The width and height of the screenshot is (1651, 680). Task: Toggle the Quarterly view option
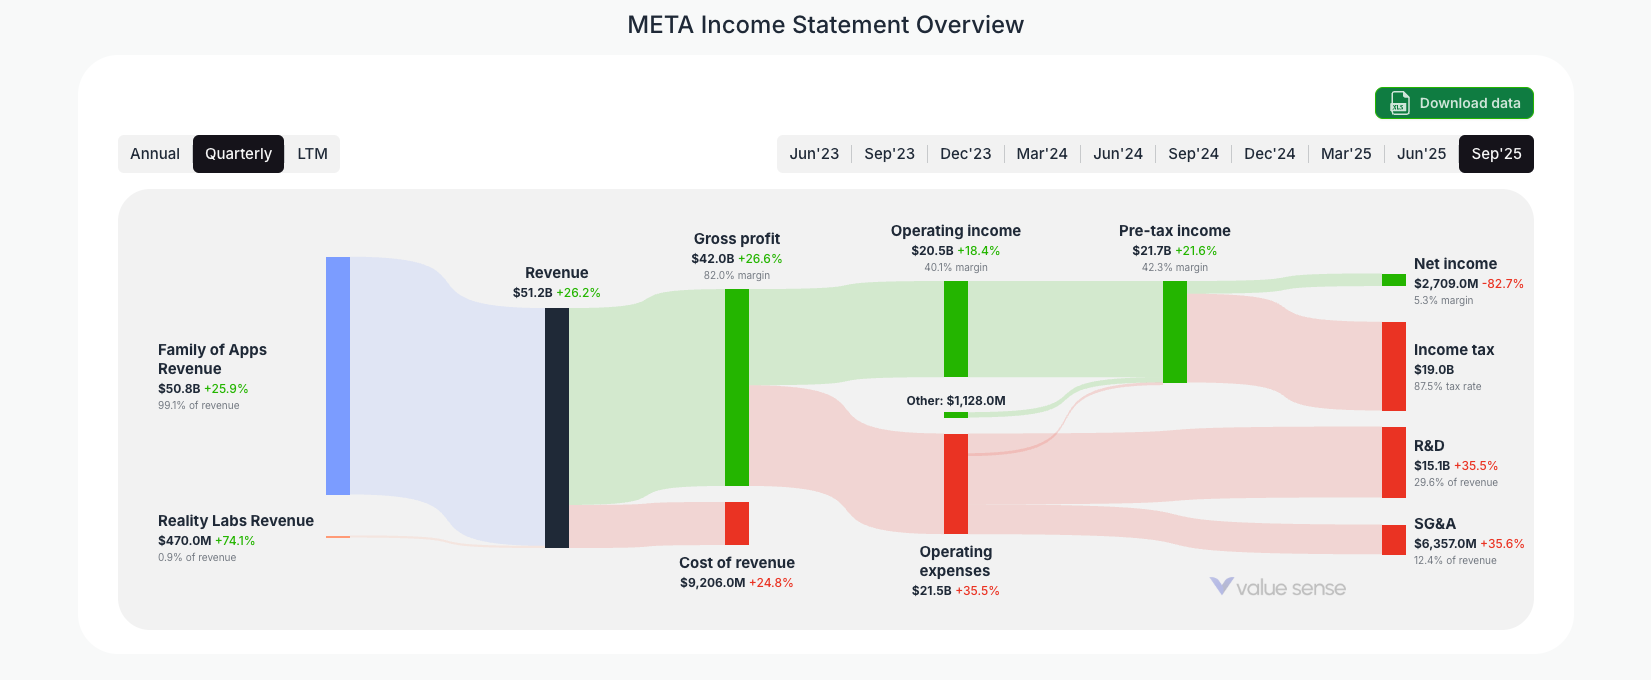(x=238, y=153)
